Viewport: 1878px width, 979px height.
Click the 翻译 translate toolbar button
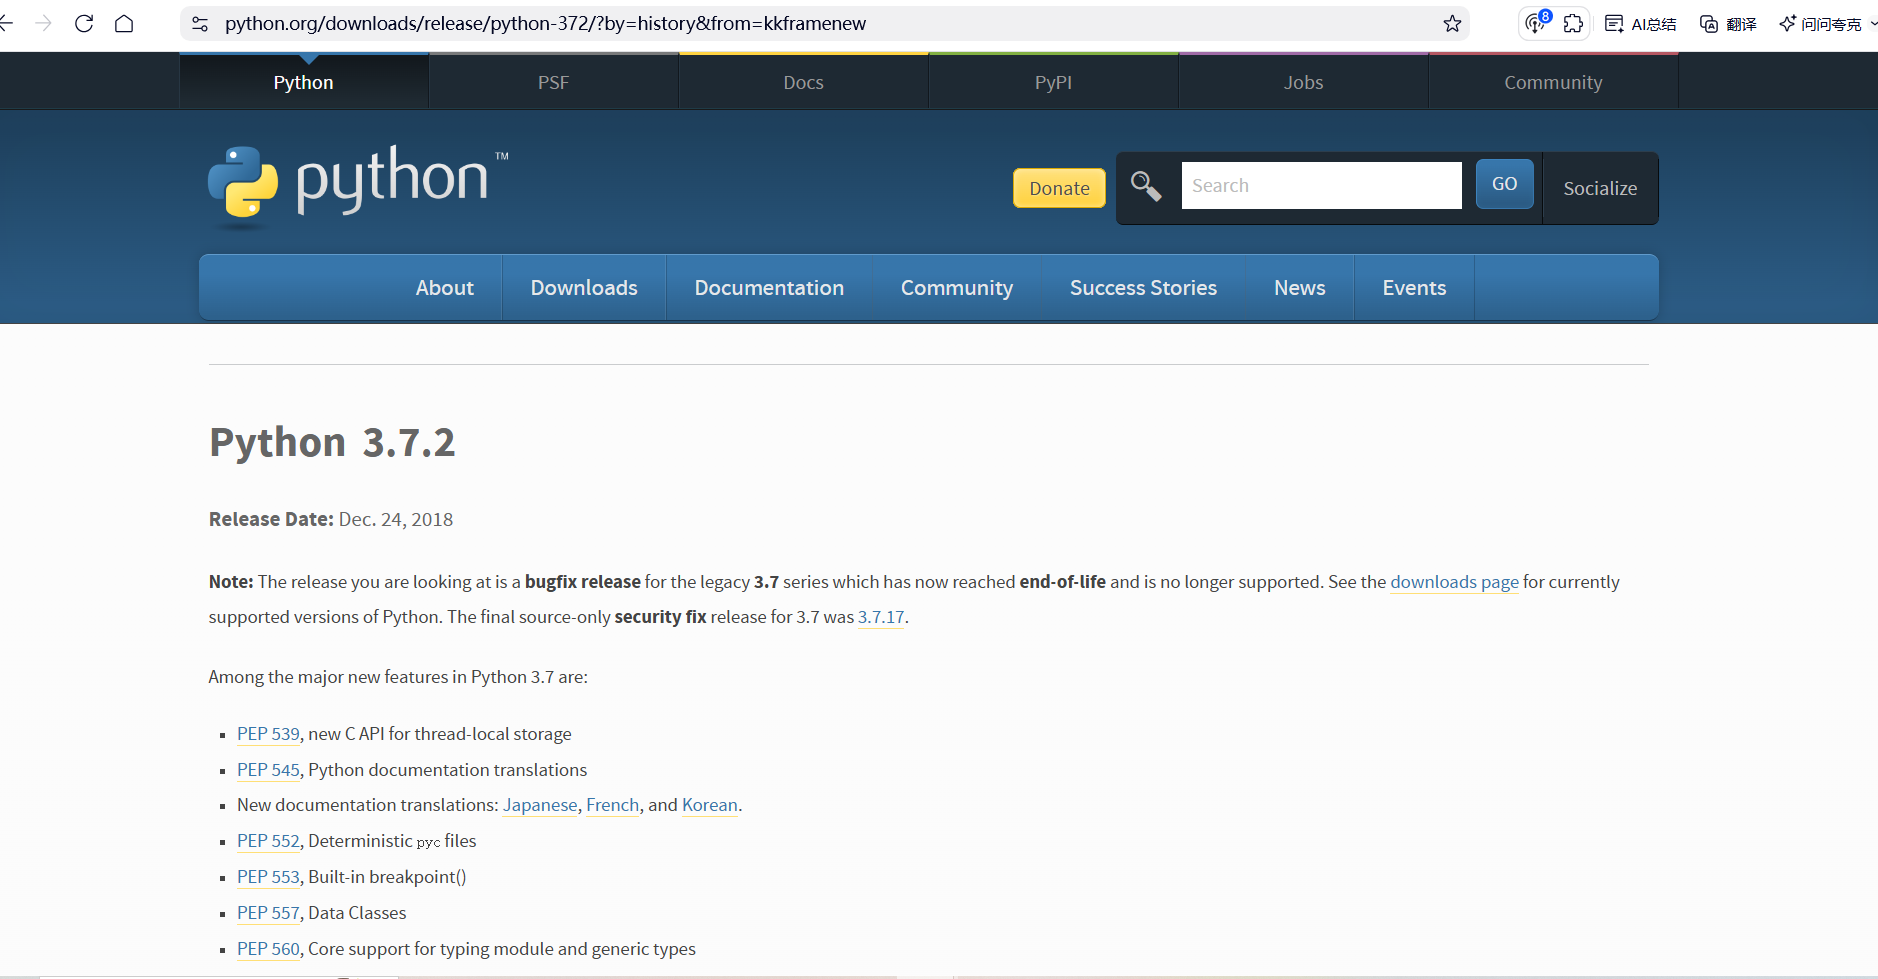(1728, 24)
